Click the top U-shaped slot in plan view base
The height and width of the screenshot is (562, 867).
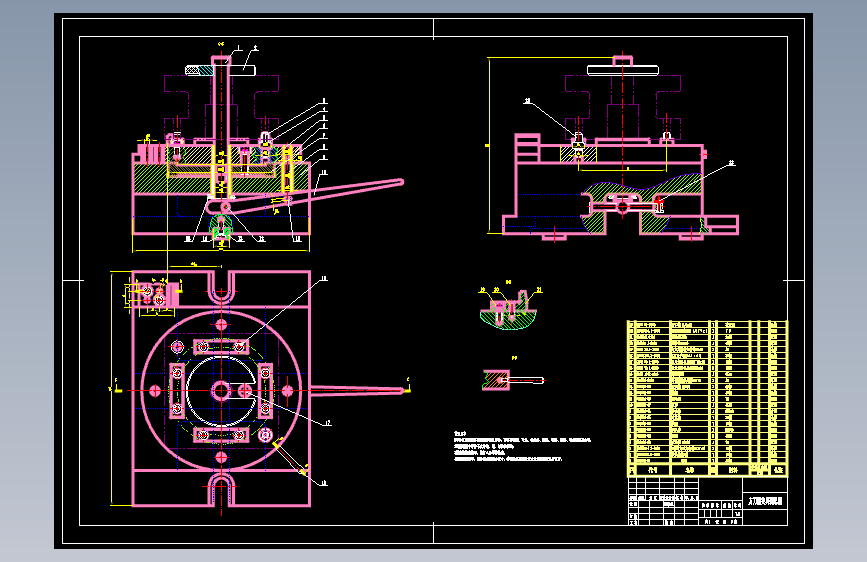point(221,287)
